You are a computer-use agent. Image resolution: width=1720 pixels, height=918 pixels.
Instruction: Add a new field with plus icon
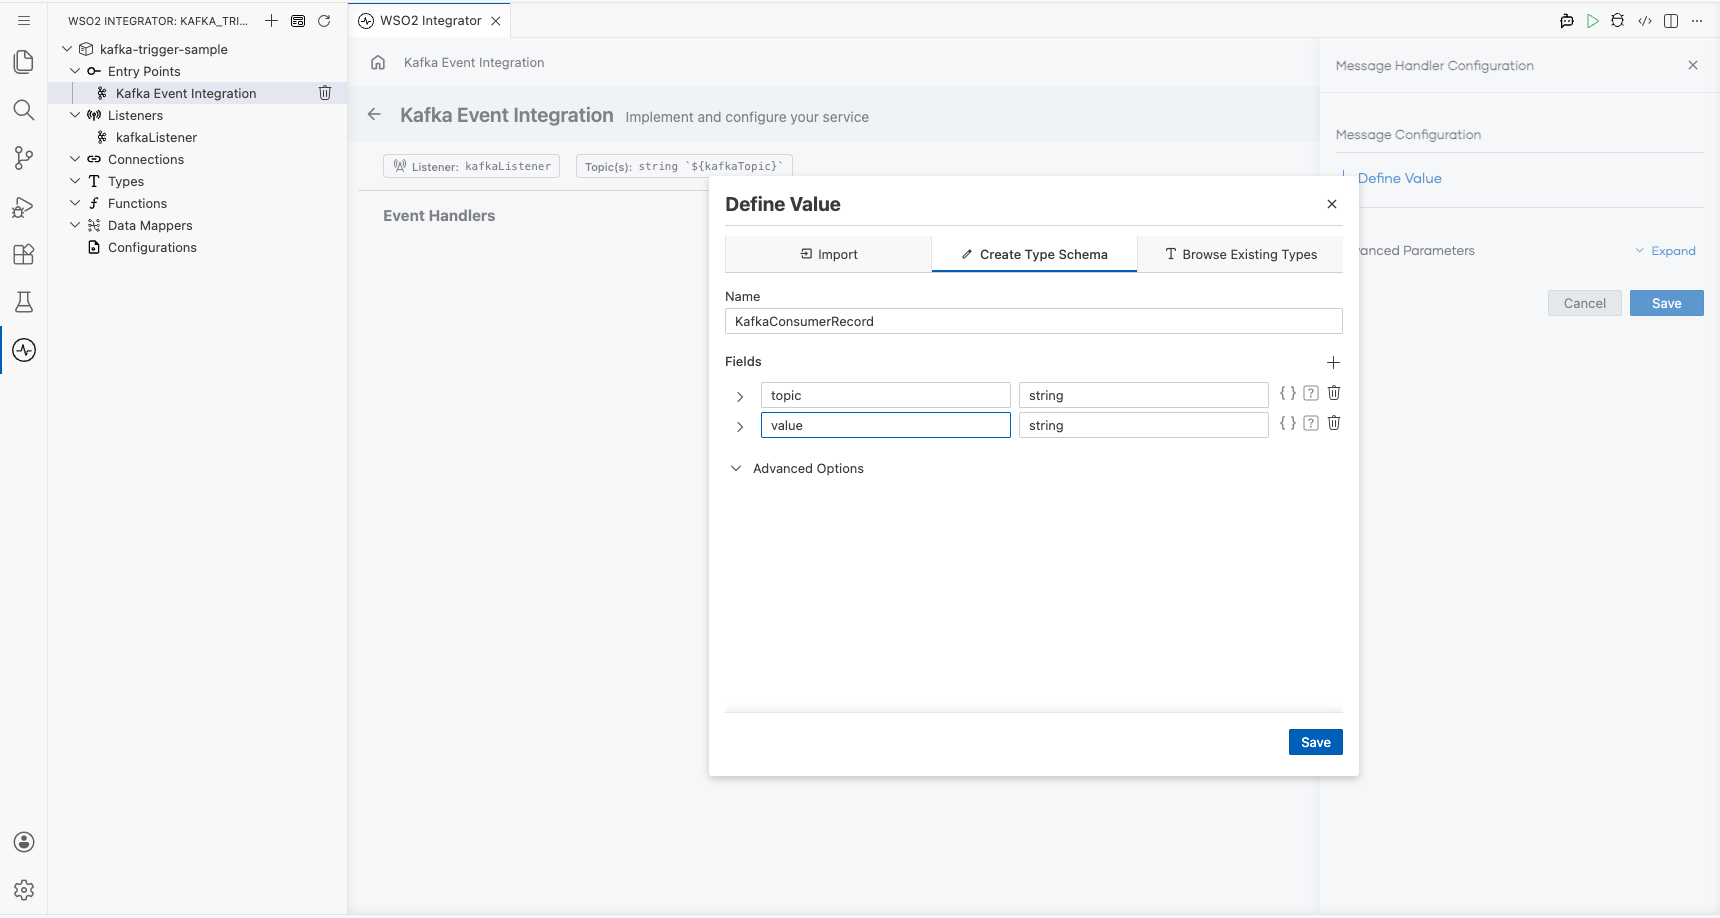point(1333,362)
